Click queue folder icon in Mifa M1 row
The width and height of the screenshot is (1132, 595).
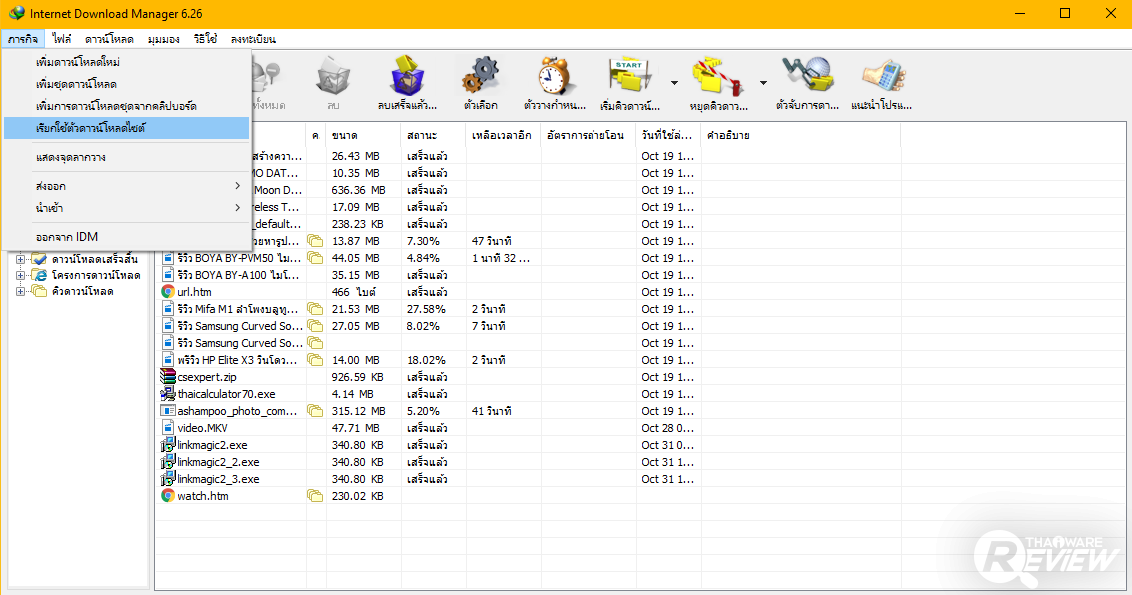315,309
